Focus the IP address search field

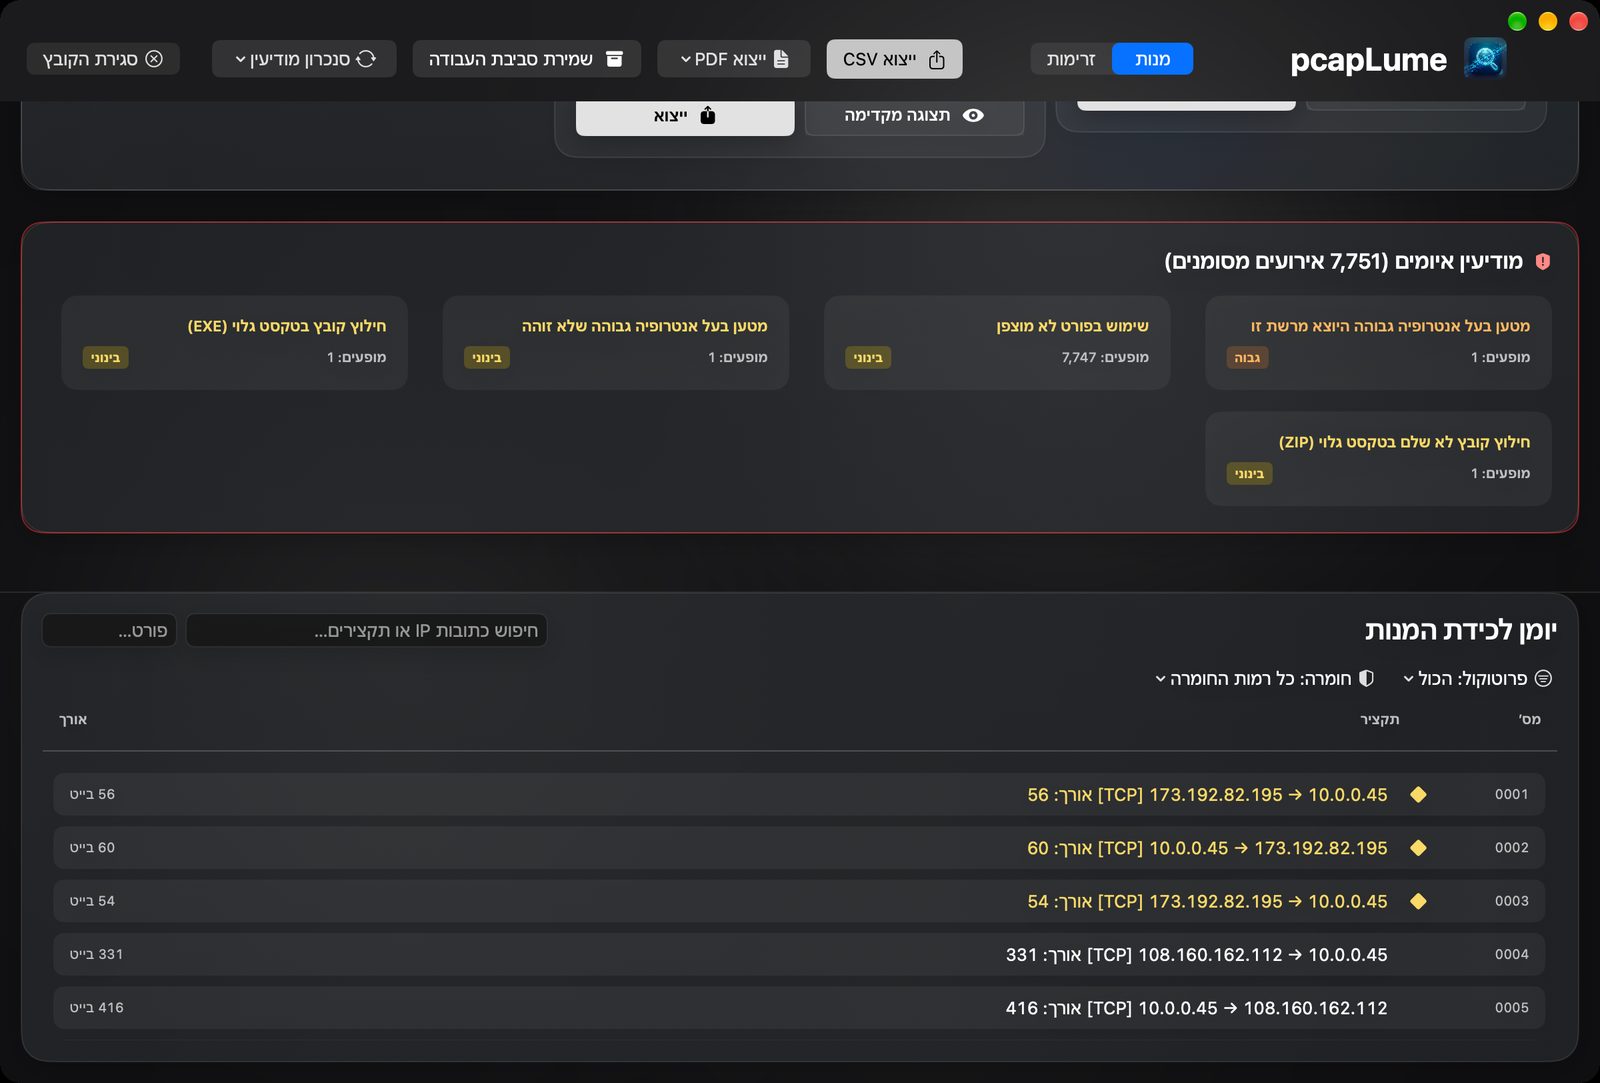click(x=366, y=631)
